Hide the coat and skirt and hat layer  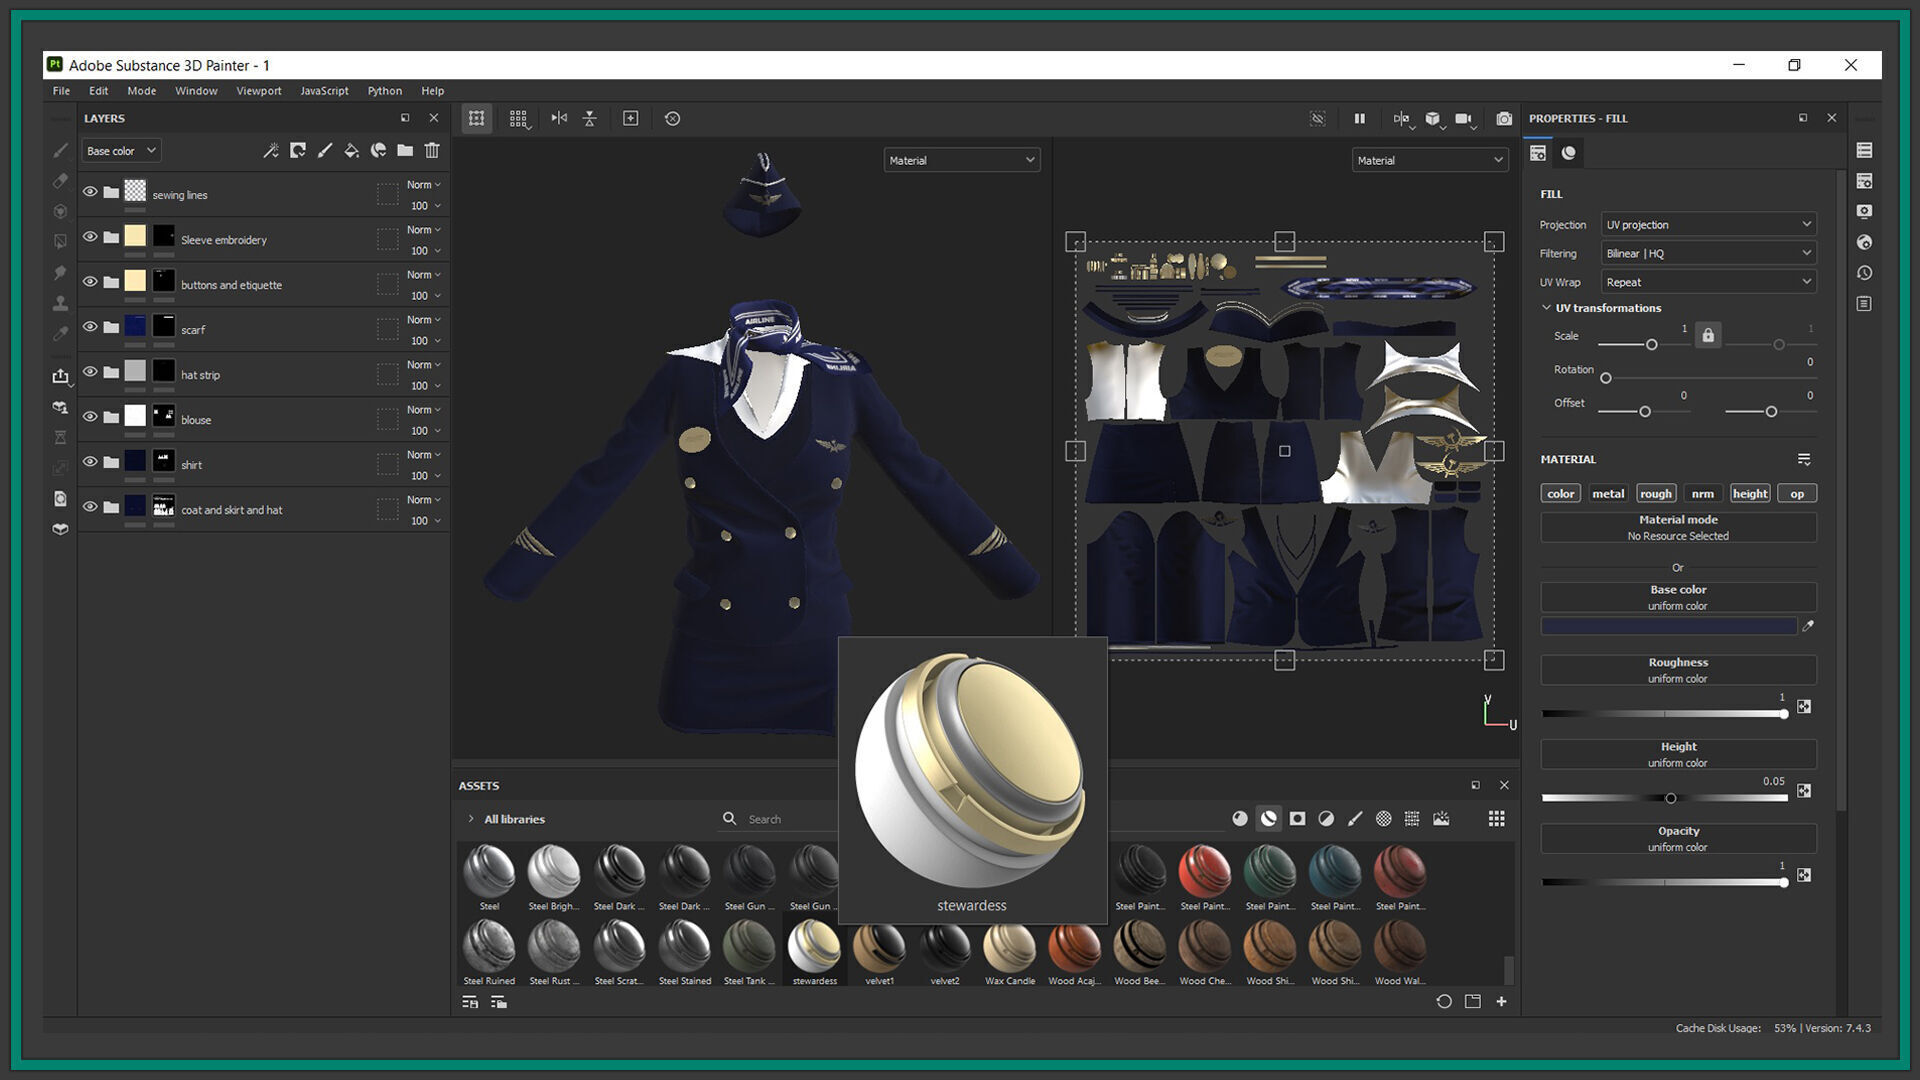(90, 506)
